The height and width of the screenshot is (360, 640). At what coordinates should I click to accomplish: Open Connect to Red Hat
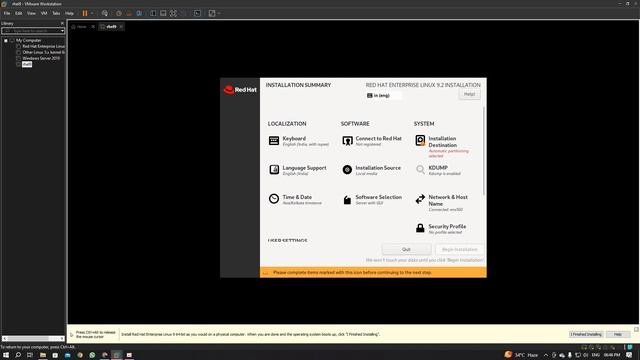tap(372, 141)
